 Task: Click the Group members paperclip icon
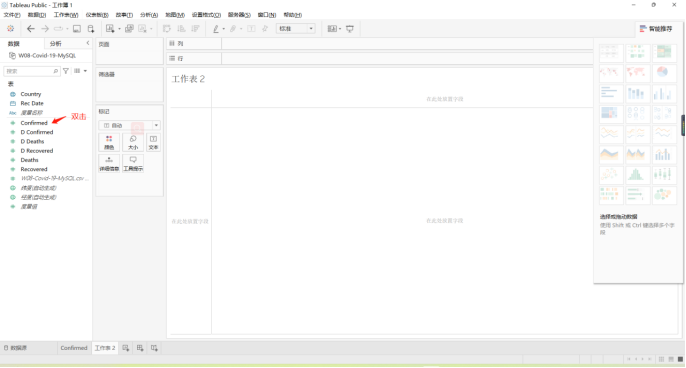[233, 29]
